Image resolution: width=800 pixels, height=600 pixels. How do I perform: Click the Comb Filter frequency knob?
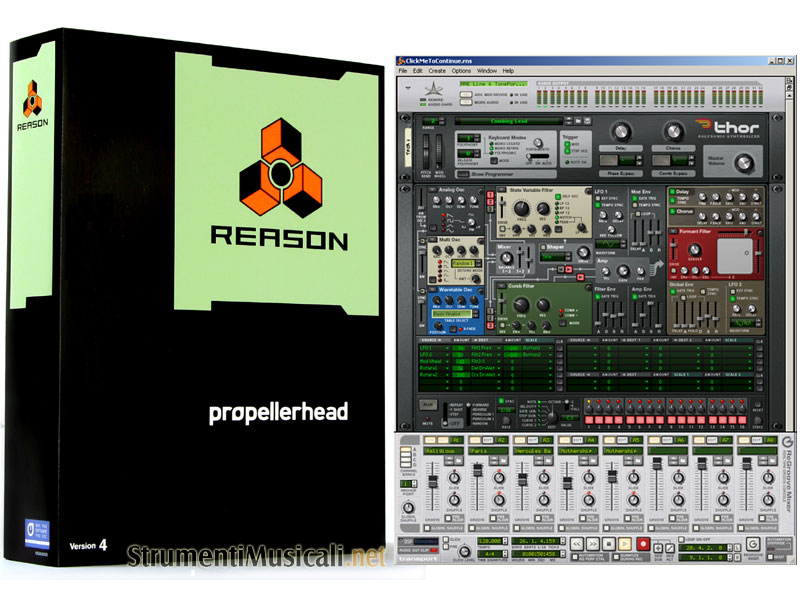520,303
